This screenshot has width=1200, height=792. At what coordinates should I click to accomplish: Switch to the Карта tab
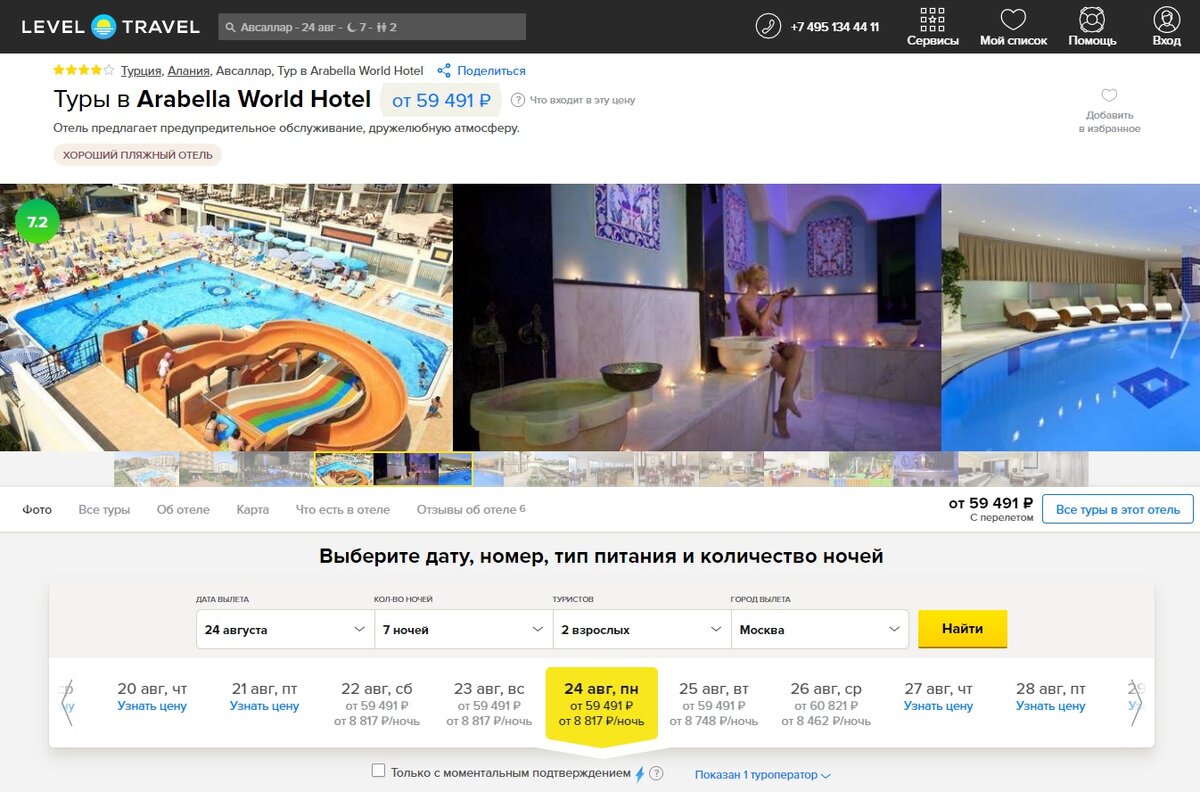253,509
